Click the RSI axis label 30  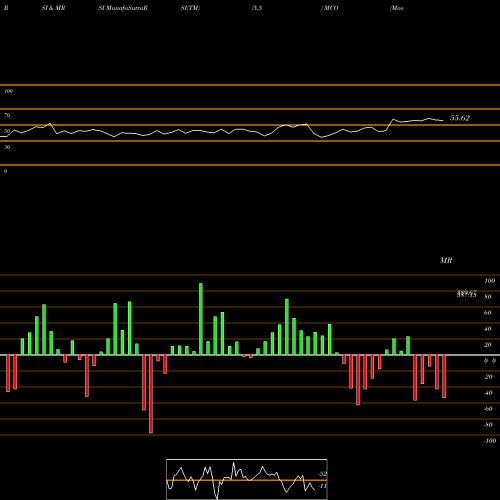tap(7, 147)
